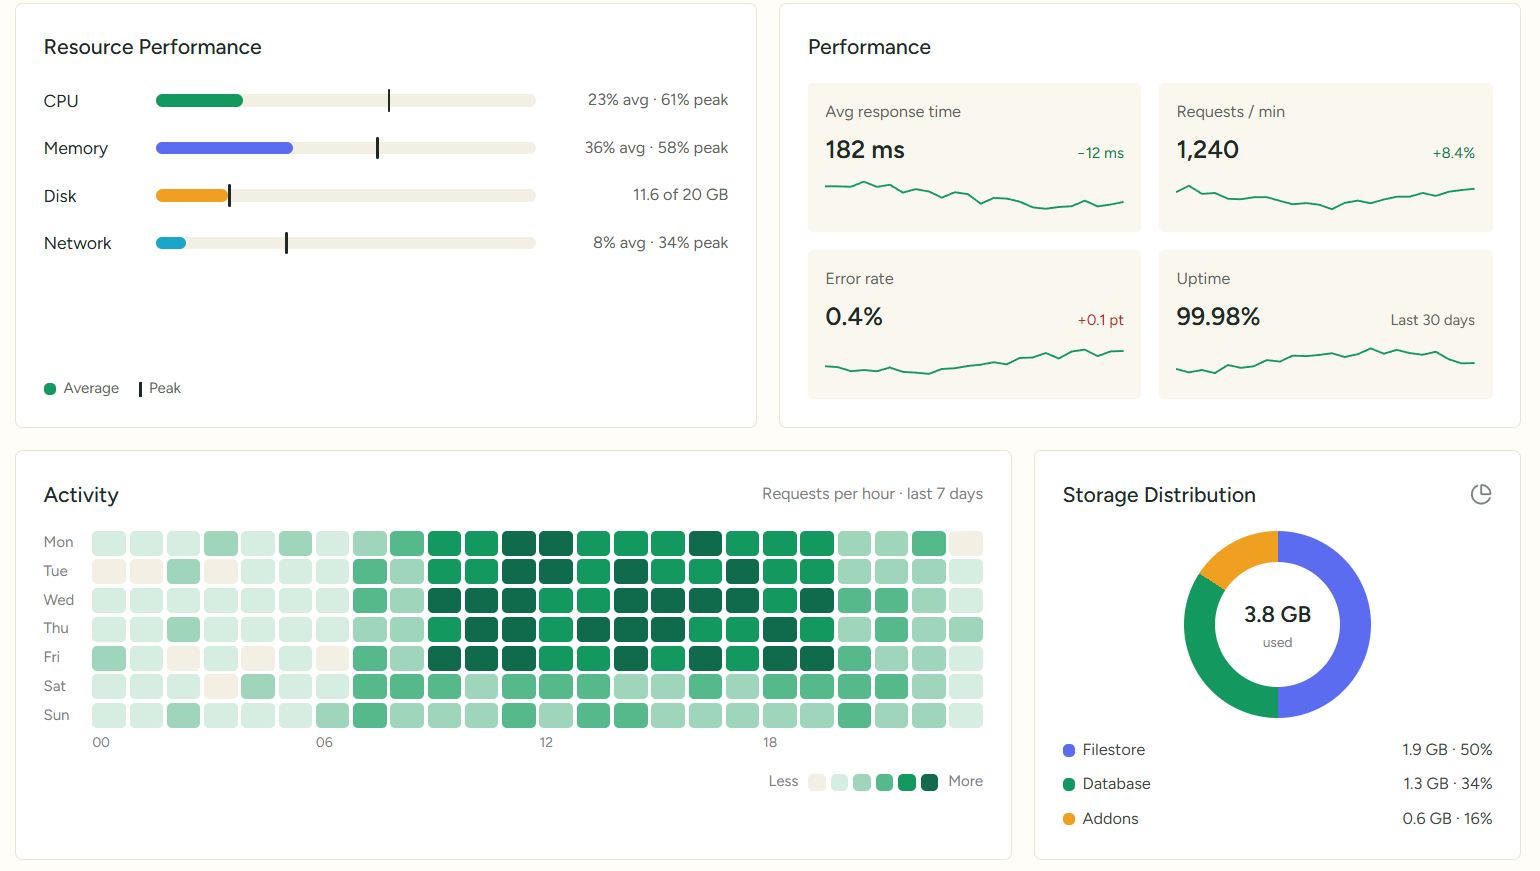
Task: Click the darkest green swatch beside More
Action: click(929, 782)
